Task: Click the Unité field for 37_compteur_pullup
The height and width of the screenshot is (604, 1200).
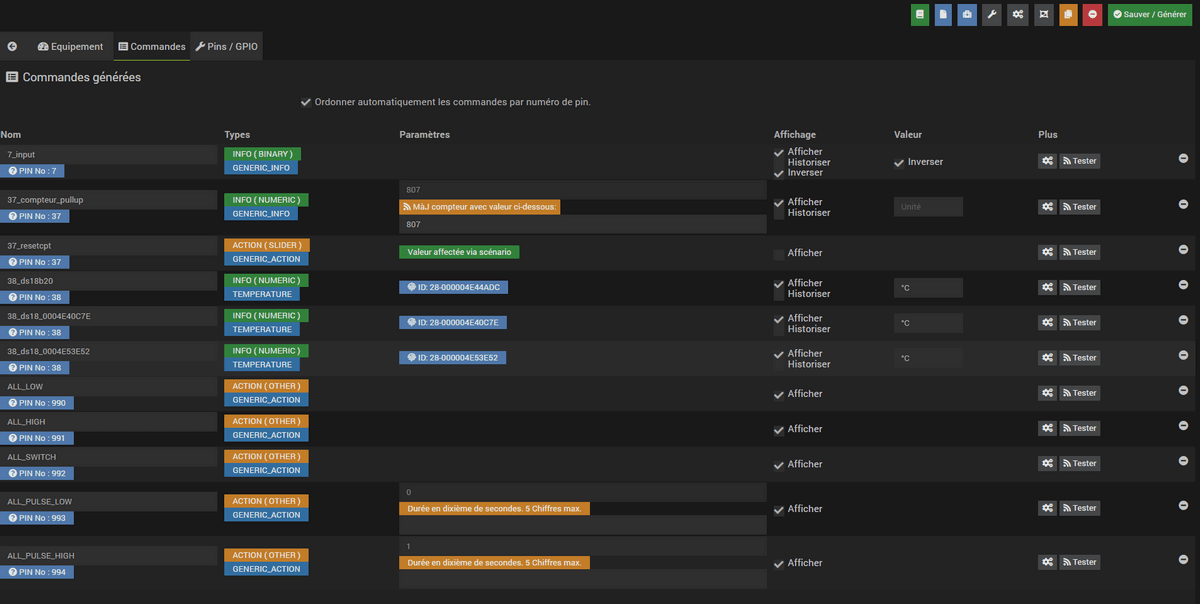Action: (927, 207)
